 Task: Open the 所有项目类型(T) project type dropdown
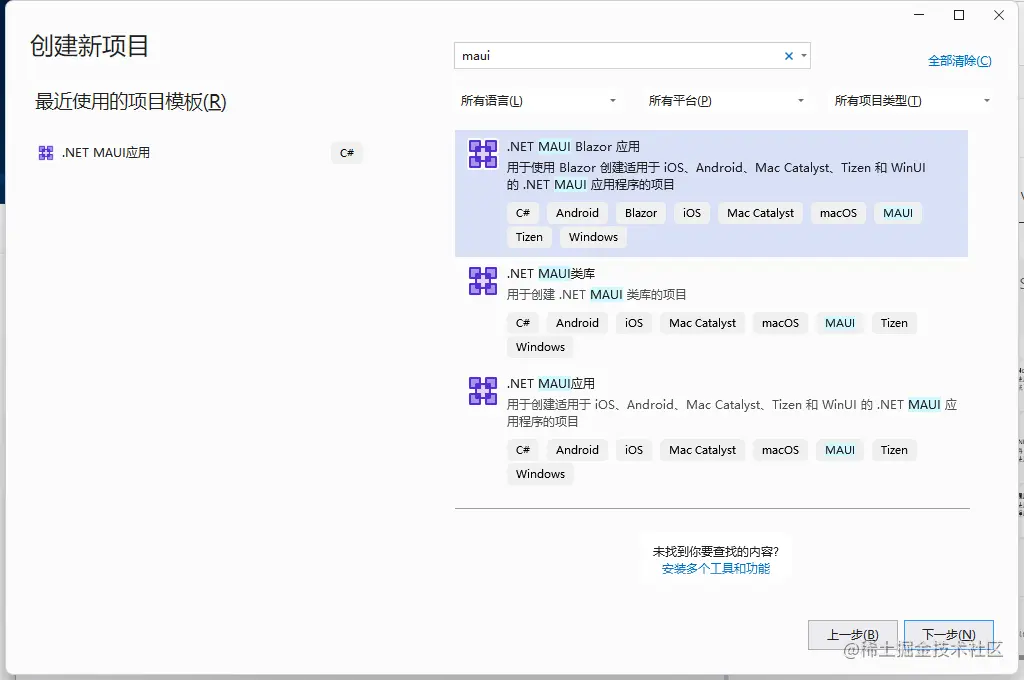[912, 101]
